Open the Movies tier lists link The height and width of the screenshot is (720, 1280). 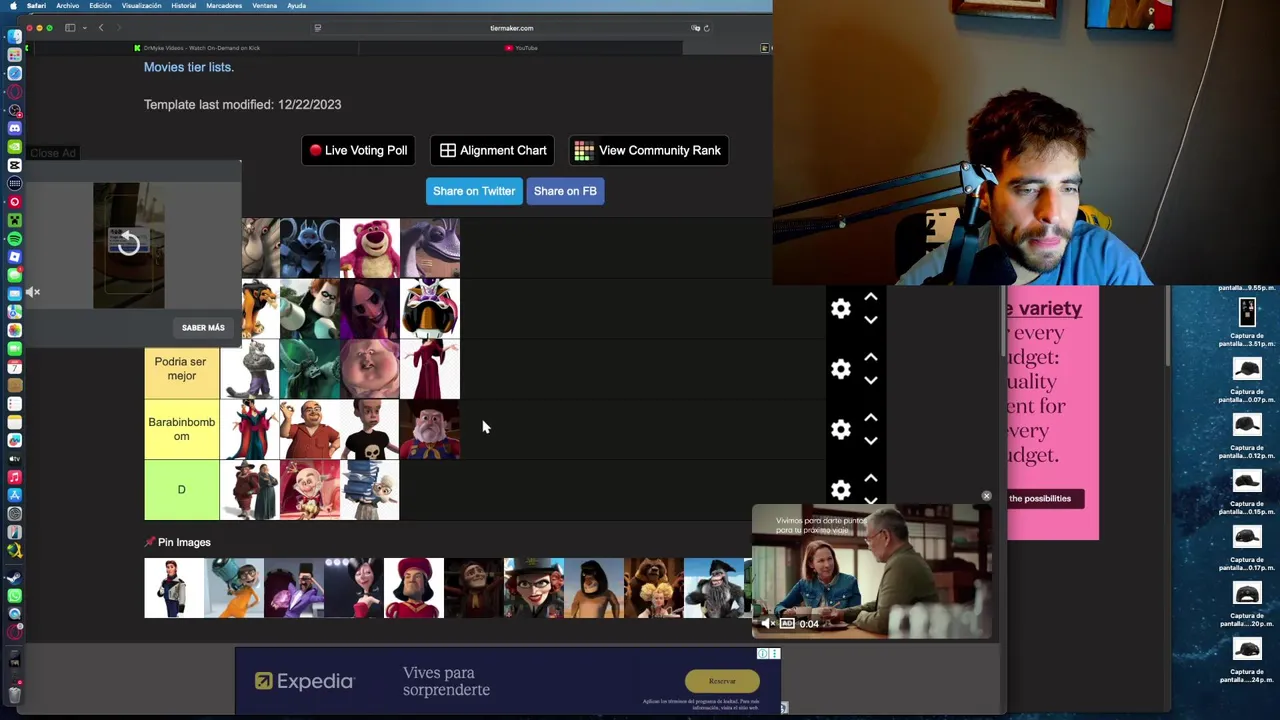tap(188, 67)
